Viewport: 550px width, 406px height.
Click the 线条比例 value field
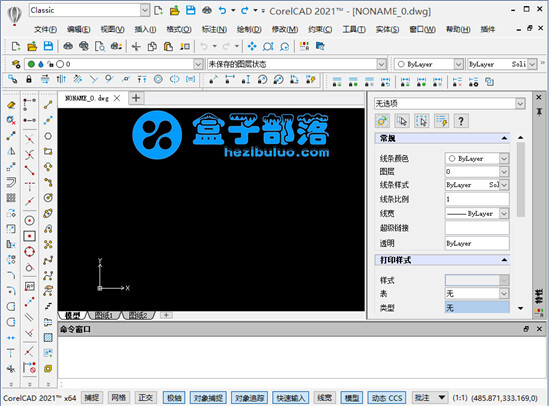click(477, 199)
